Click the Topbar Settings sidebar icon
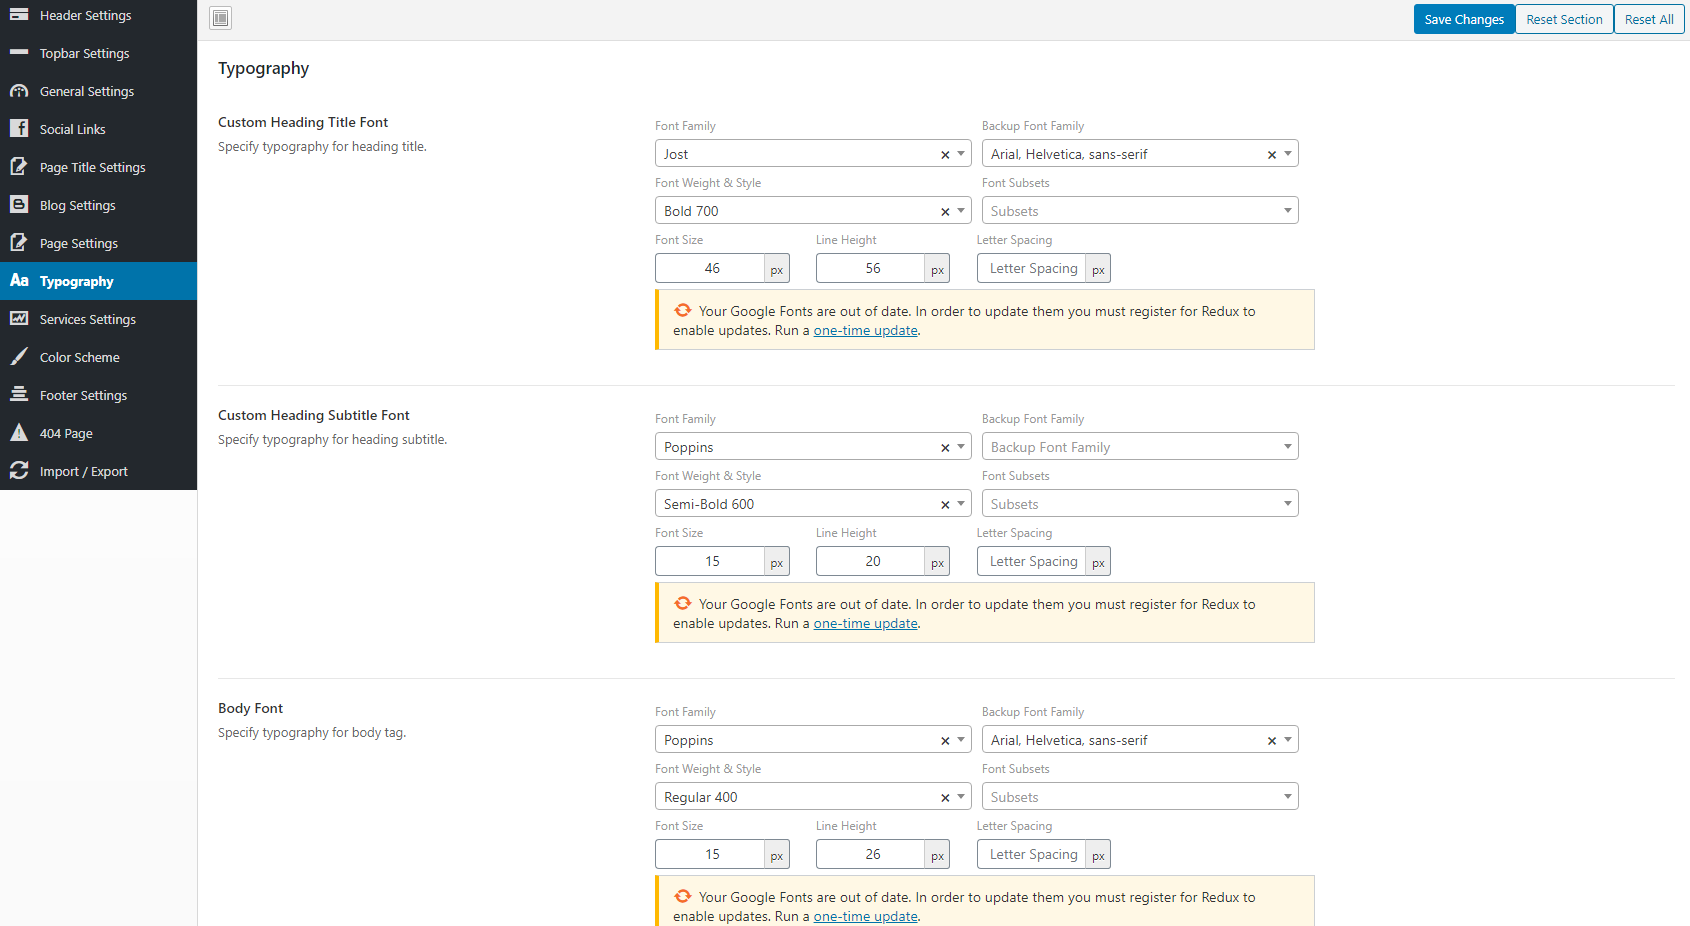 19,52
